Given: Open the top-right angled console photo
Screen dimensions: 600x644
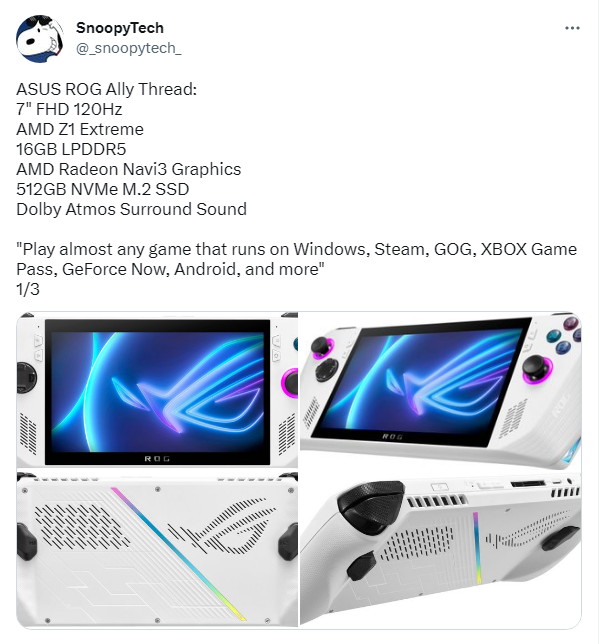Looking at the screenshot, I should (440, 390).
